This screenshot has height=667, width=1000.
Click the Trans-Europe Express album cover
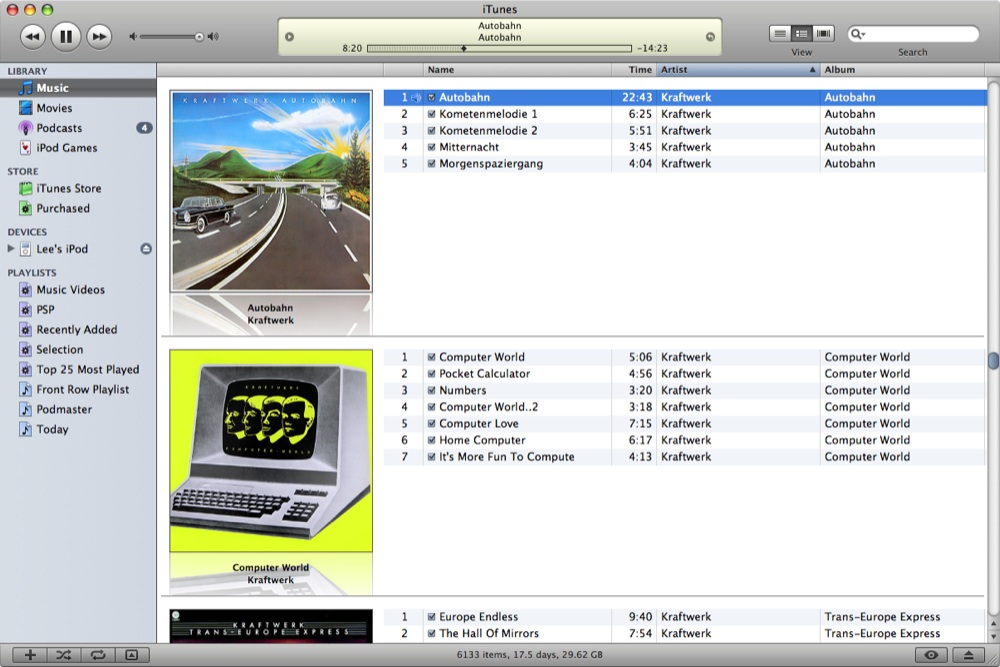[271, 626]
